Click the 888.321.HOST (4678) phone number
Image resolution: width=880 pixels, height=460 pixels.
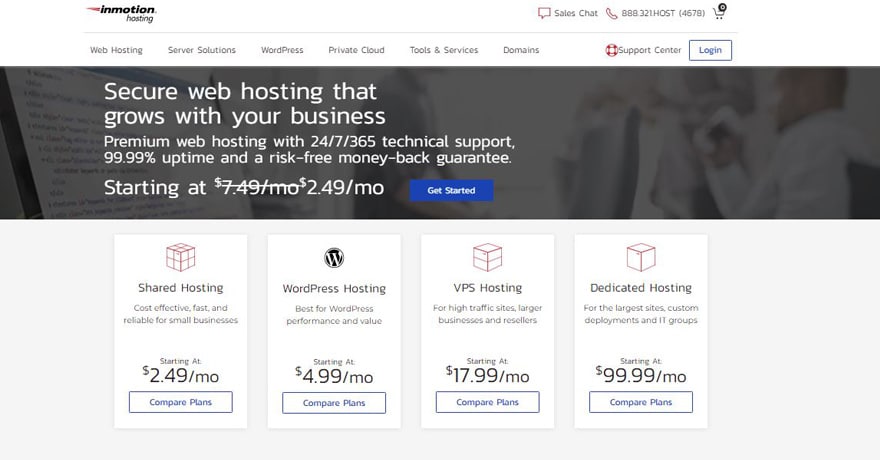point(663,13)
